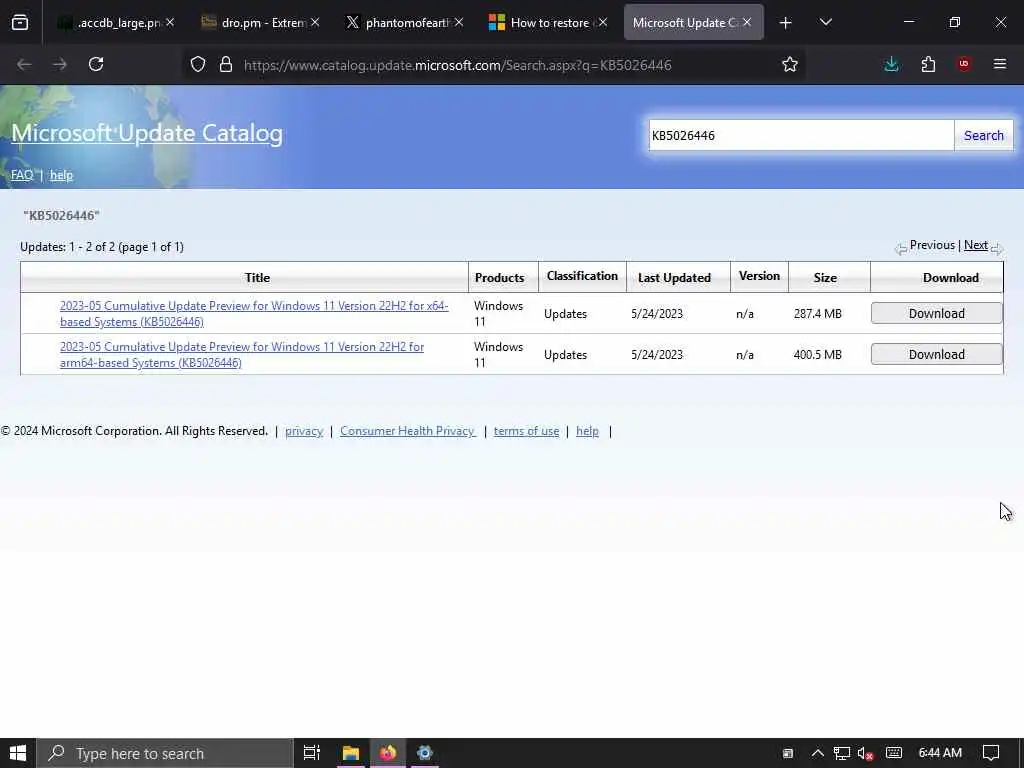1024x768 pixels.
Task: Close the dro.pm tab
Action: tap(315, 23)
